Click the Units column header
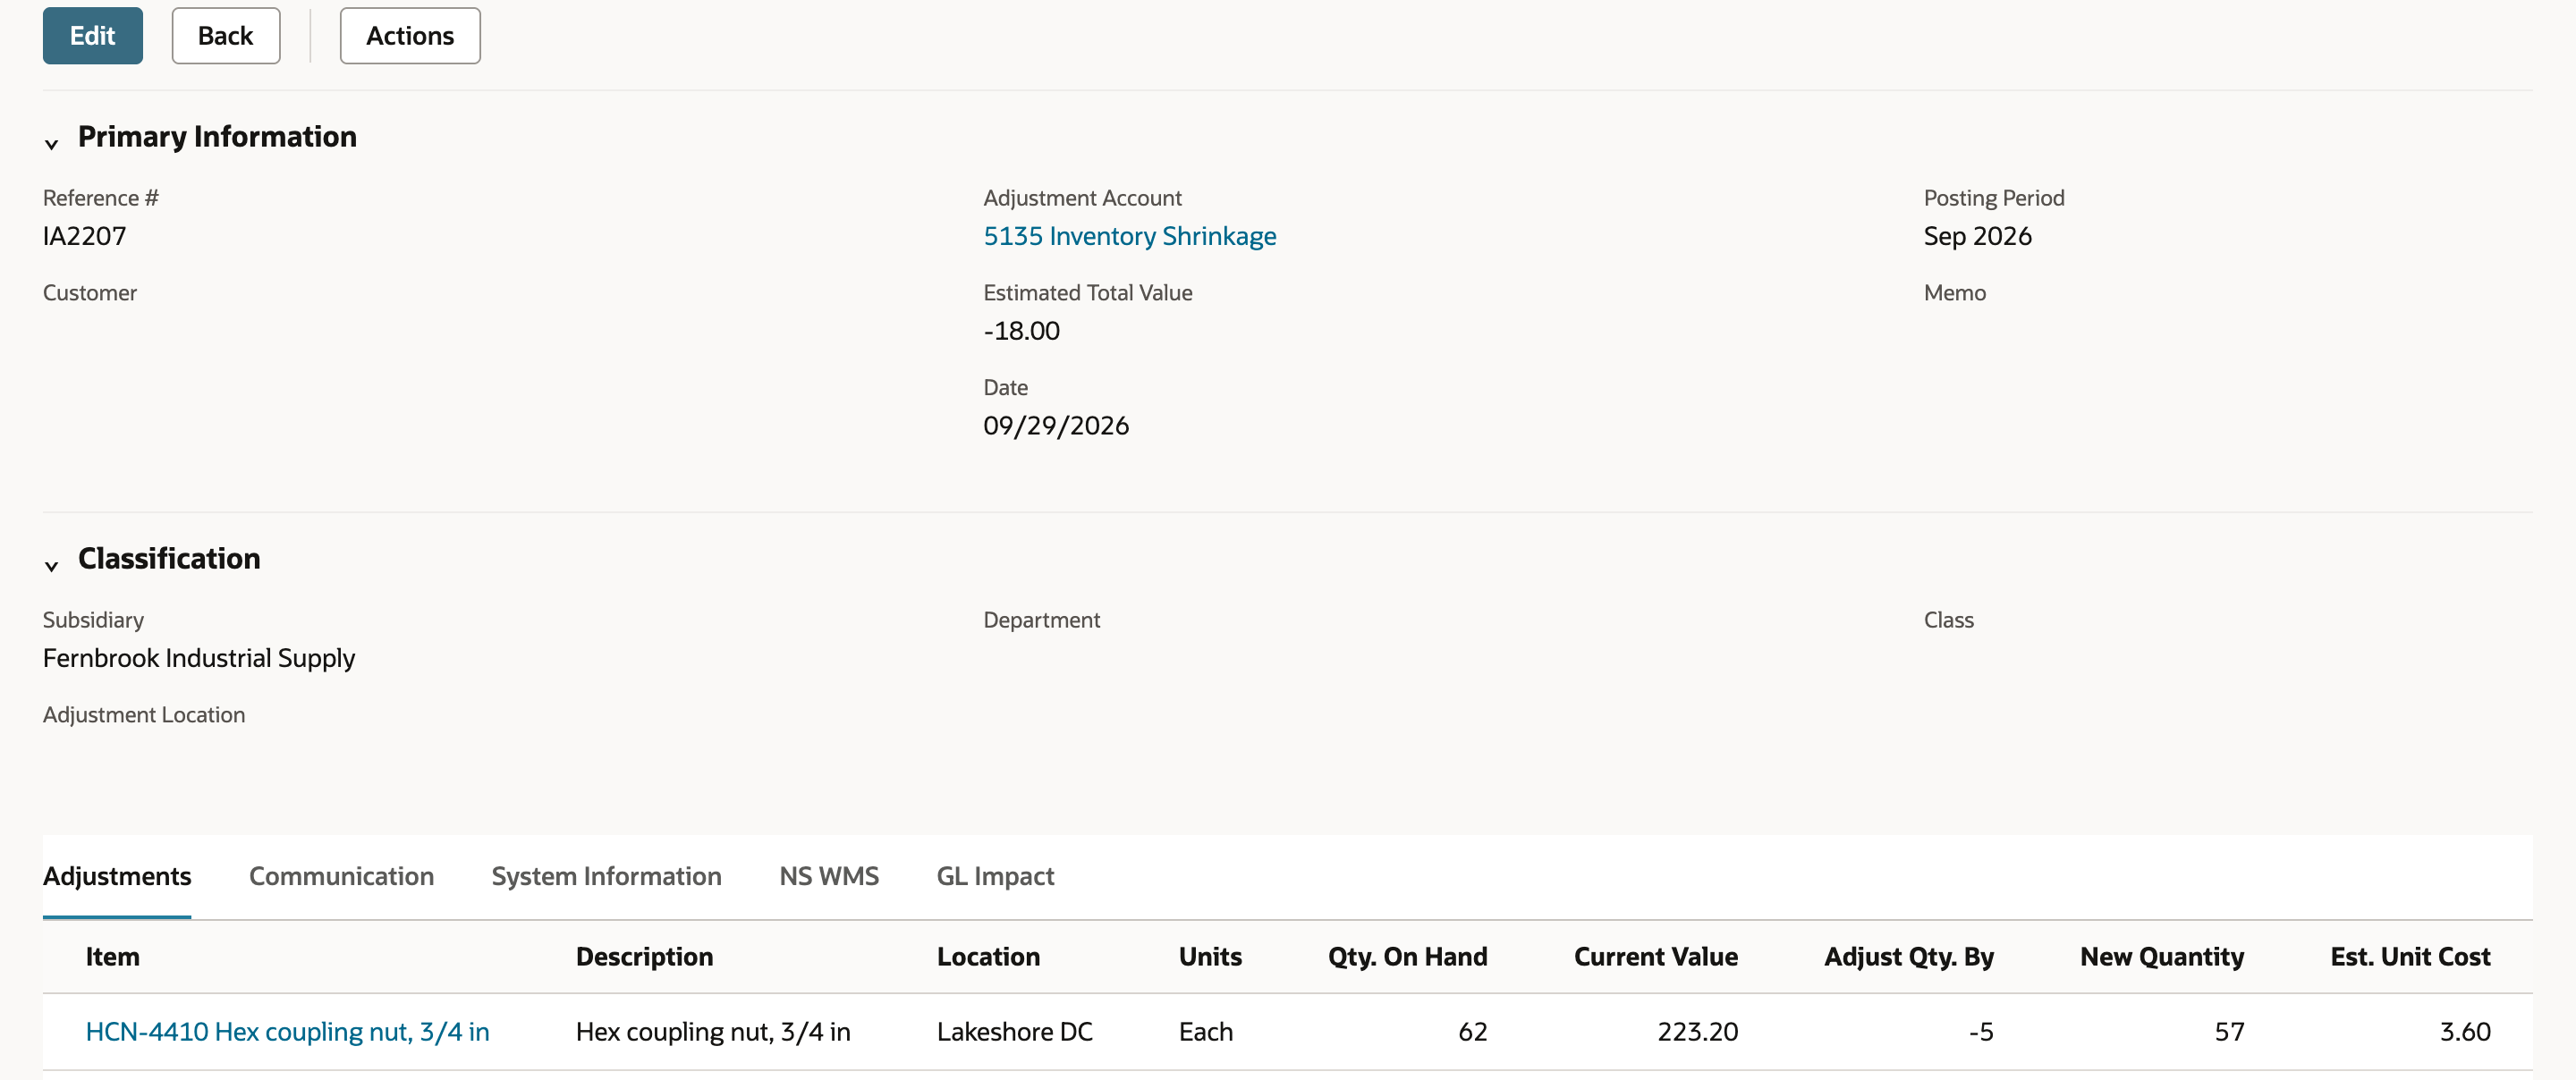The width and height of the screenshot is (2576, 1080). [1210, 957]
